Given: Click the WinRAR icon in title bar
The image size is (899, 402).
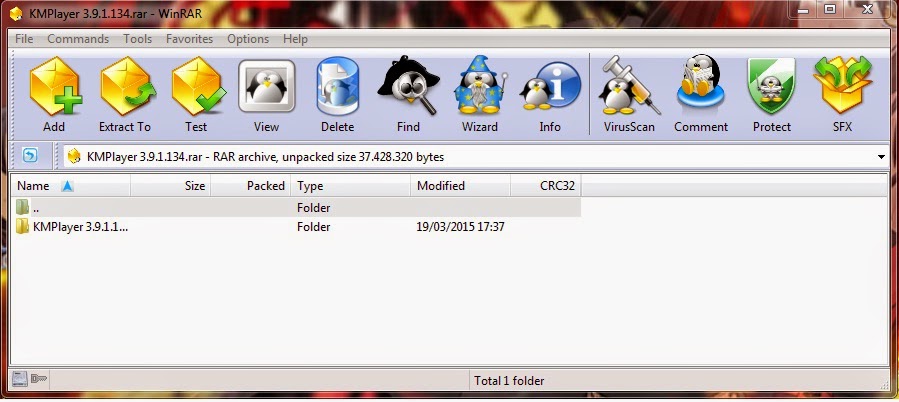Looking at the screenshot, I should click(16, 13).
